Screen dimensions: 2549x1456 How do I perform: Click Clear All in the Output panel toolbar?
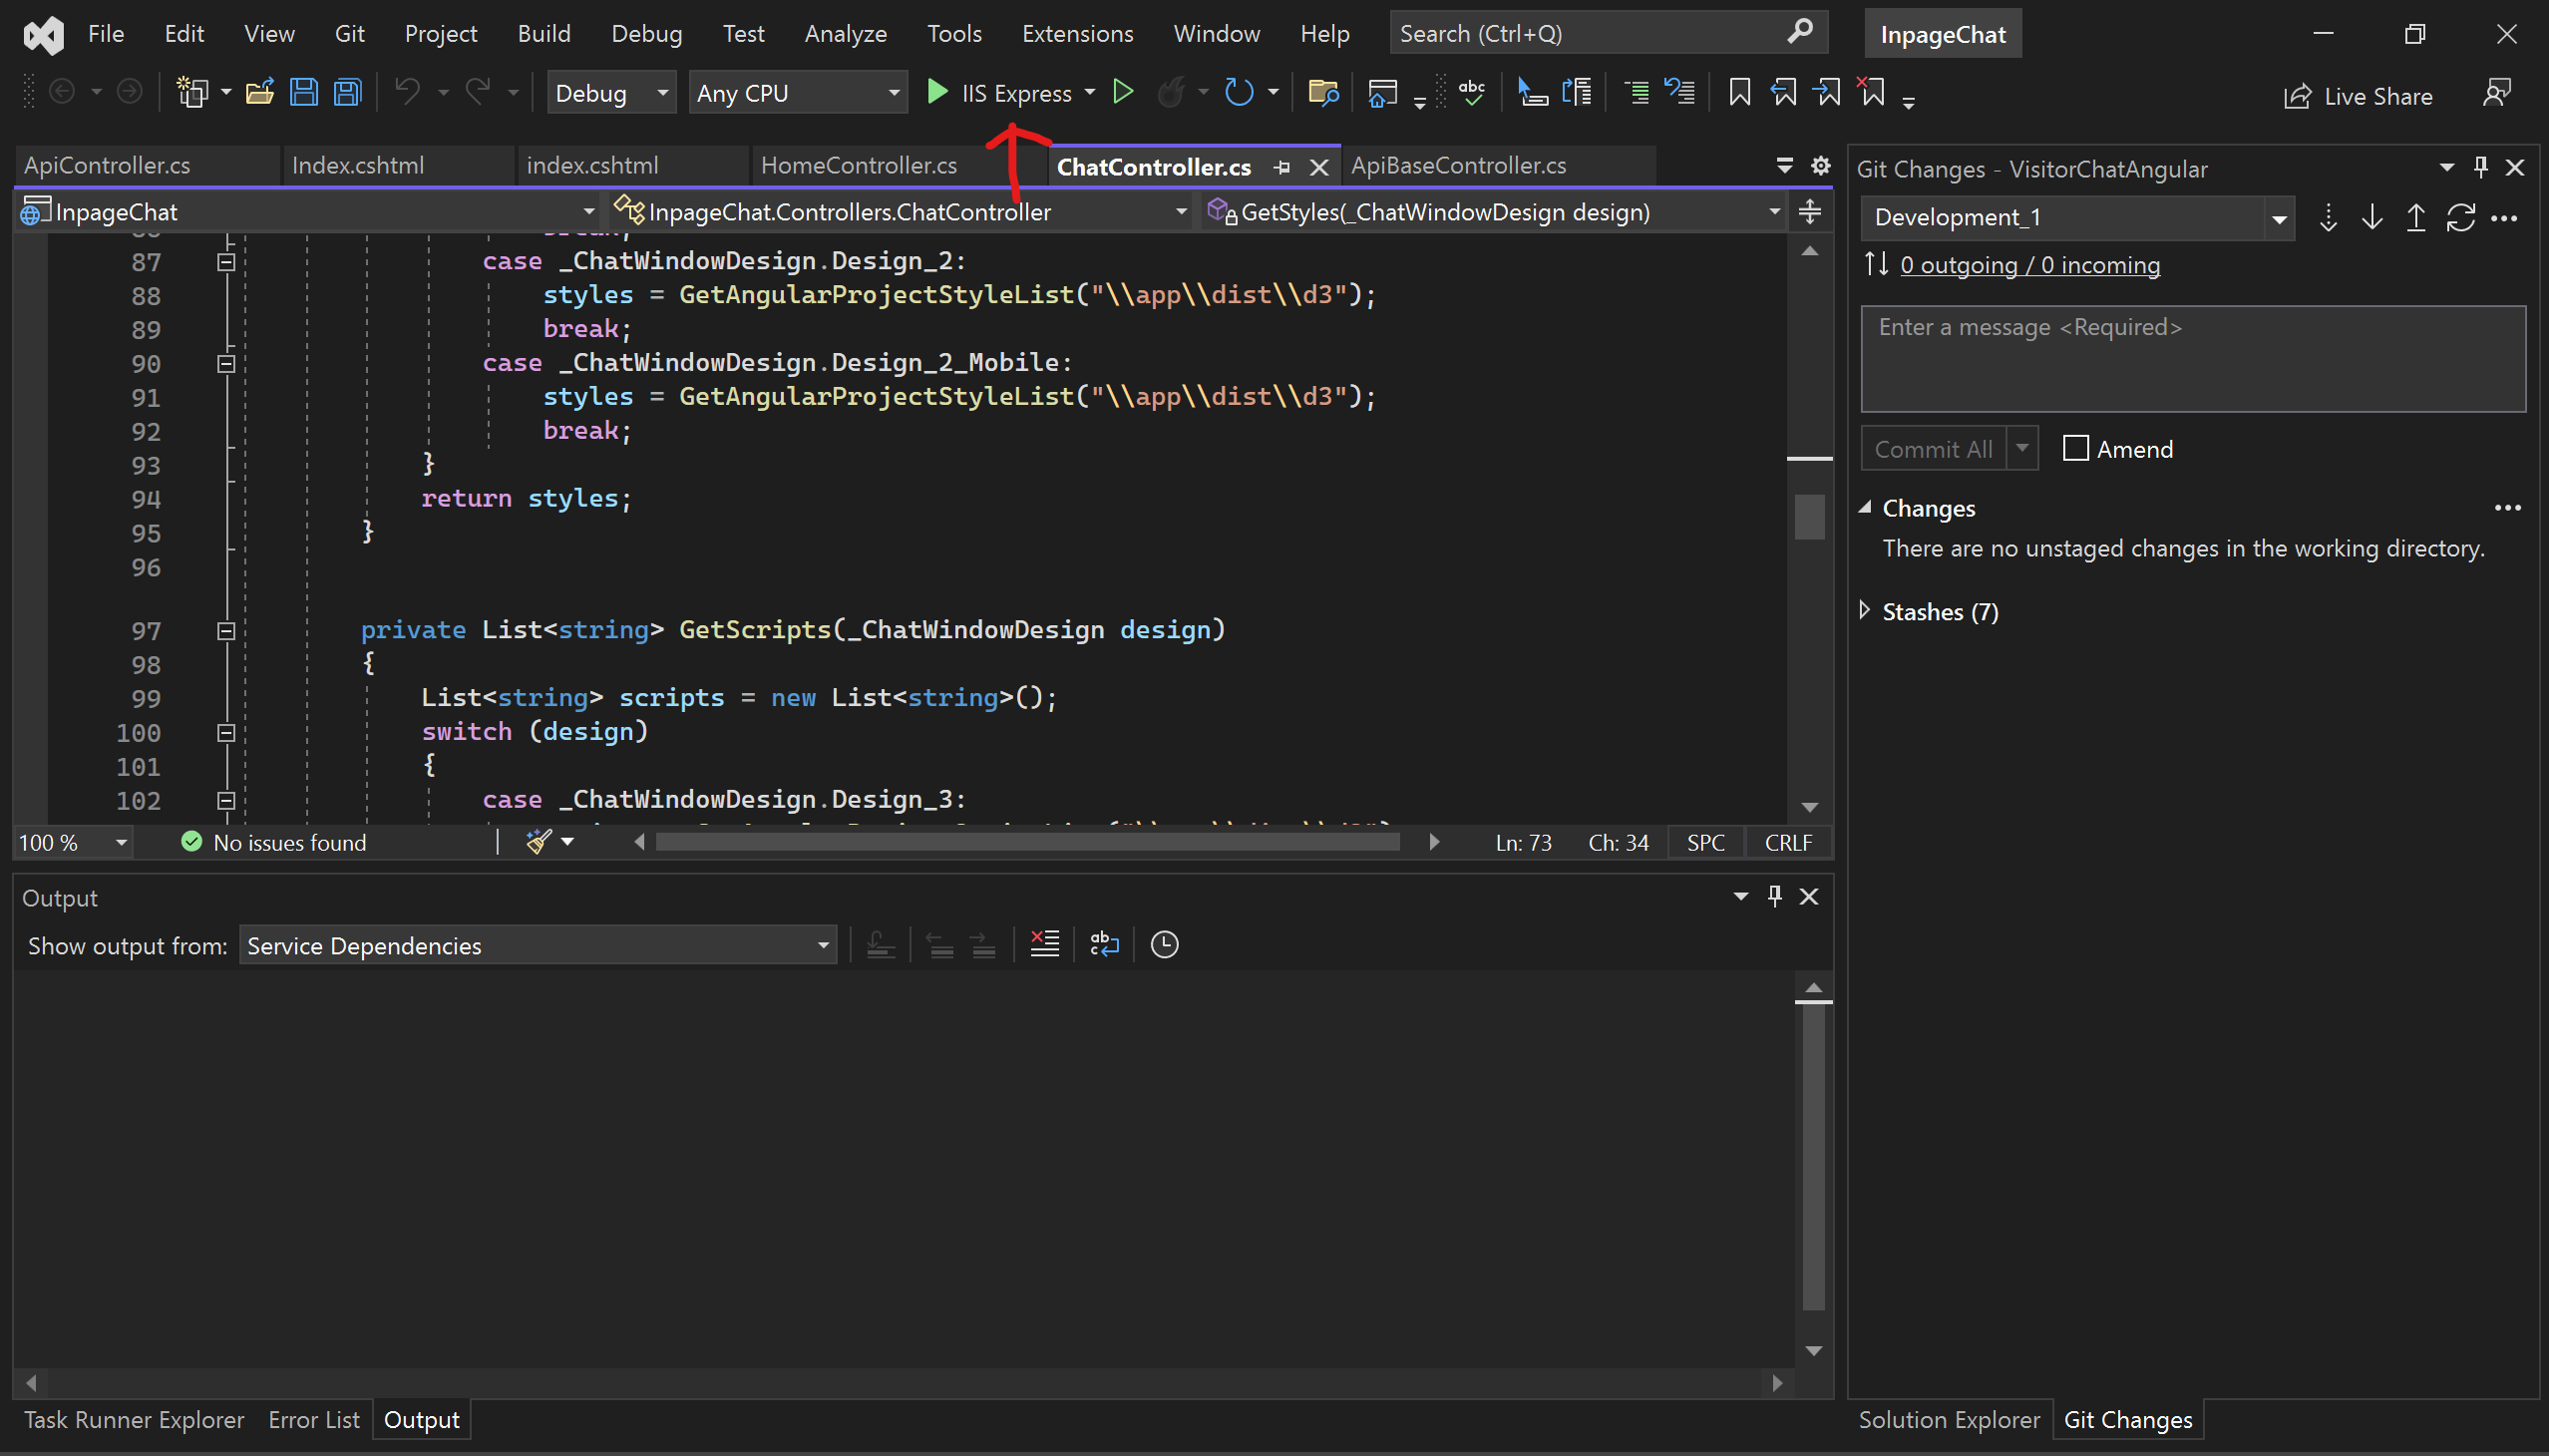pyautogui.click(x=1044, y=944)
